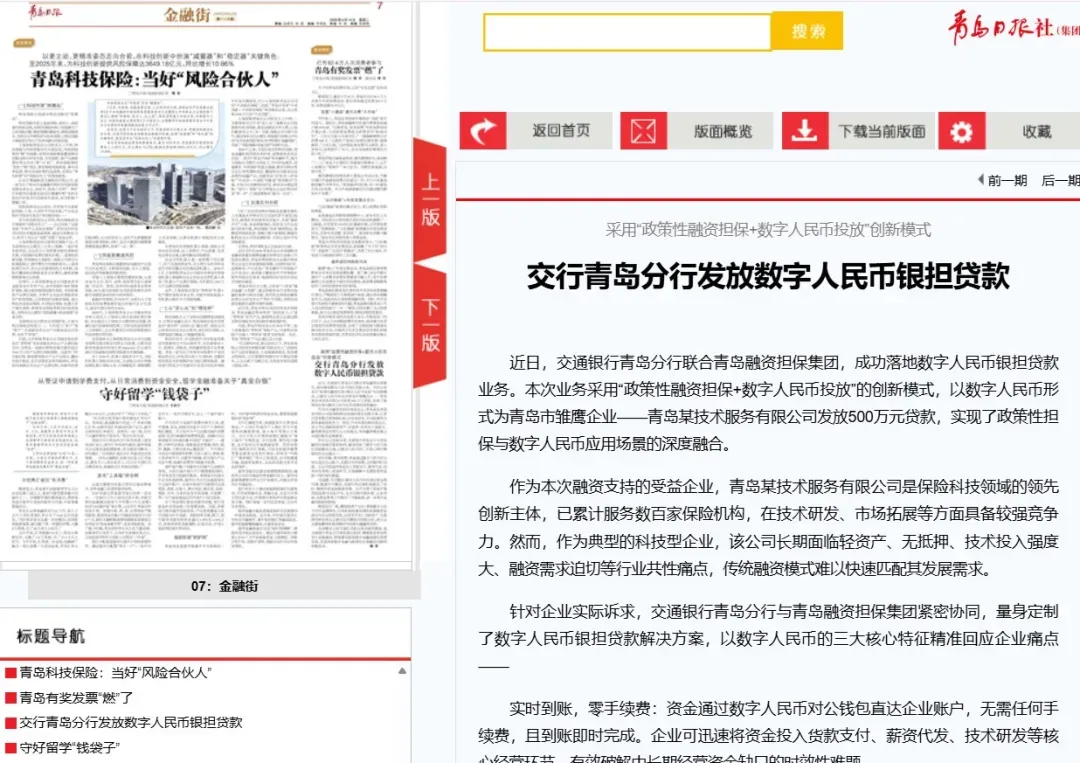Image resolution: width=1080 pixels, height=763 pixels.
Task: Click the article headline 交行青岛分行发放数字人民币银担贷款
Action: tap(768, 276)
